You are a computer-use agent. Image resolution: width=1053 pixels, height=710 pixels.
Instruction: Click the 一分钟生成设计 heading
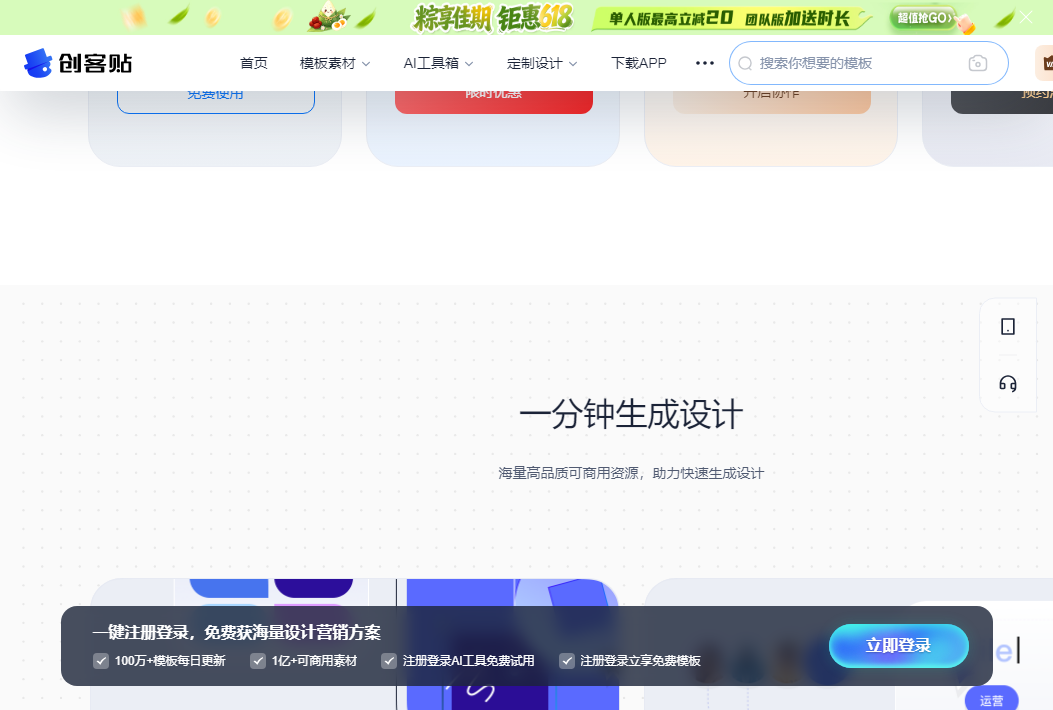click(631, 414)
